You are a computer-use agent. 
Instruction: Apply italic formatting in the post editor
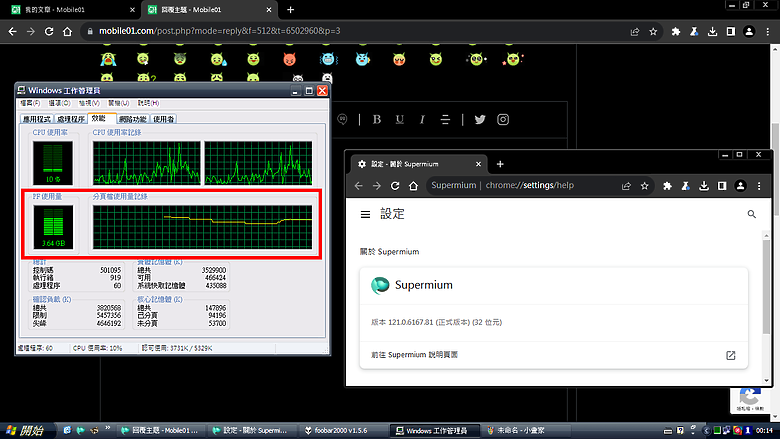click(422, 119)
